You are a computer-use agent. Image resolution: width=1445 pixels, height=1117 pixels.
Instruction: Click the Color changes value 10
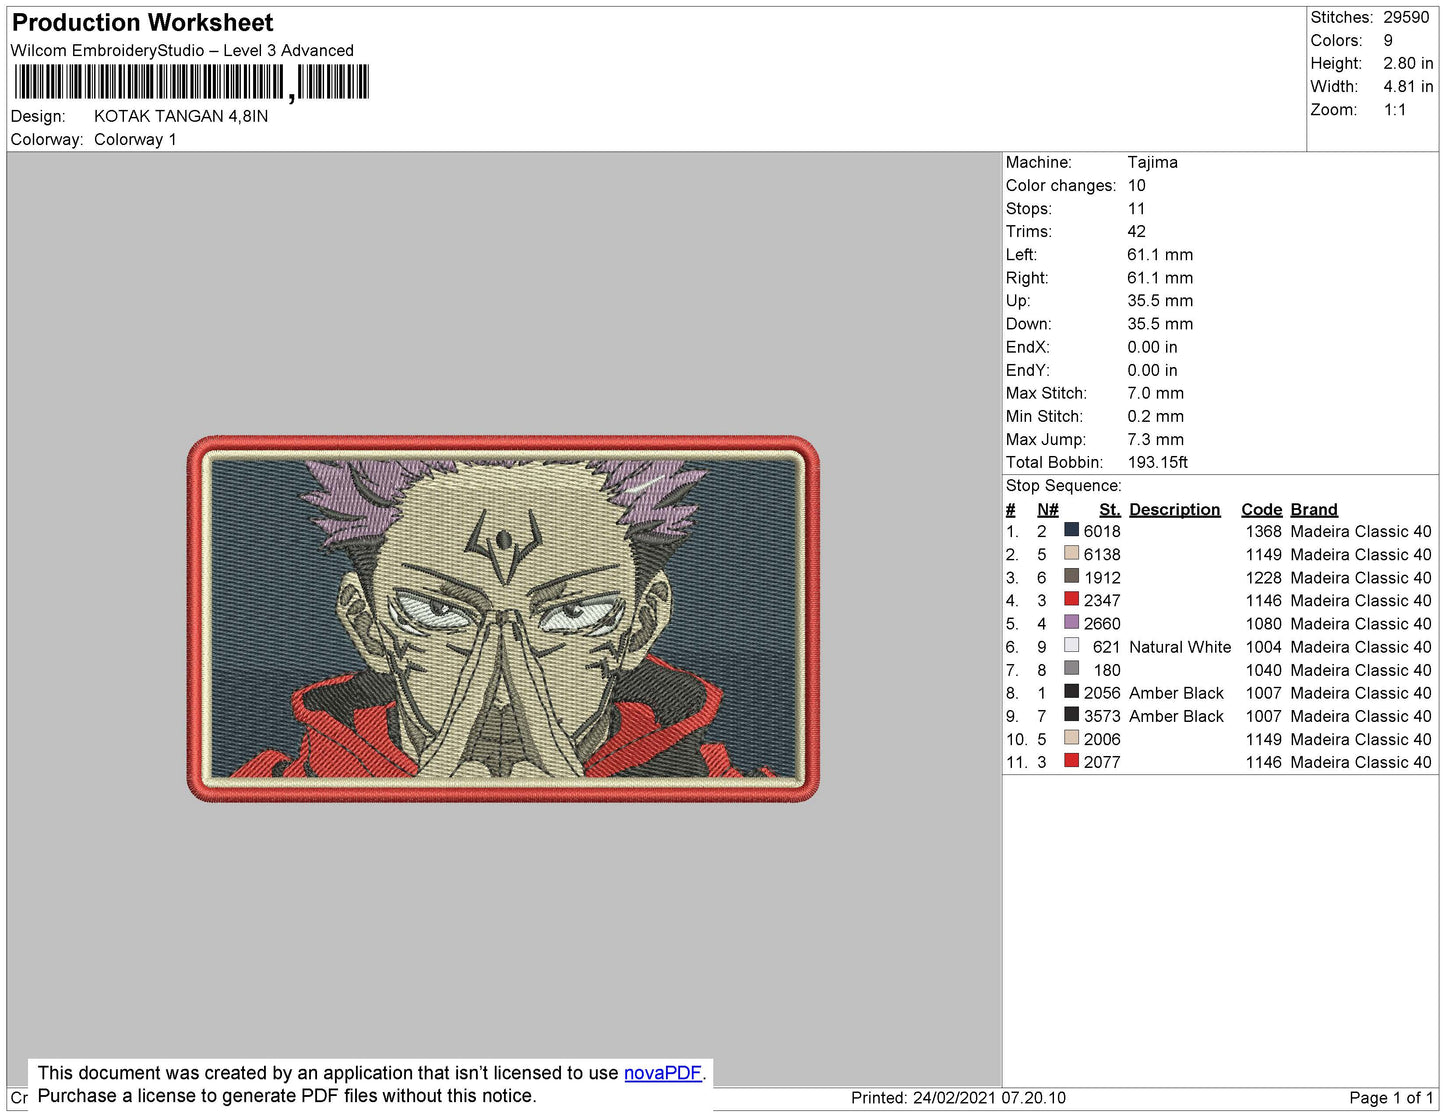(x=1136, y=186)
